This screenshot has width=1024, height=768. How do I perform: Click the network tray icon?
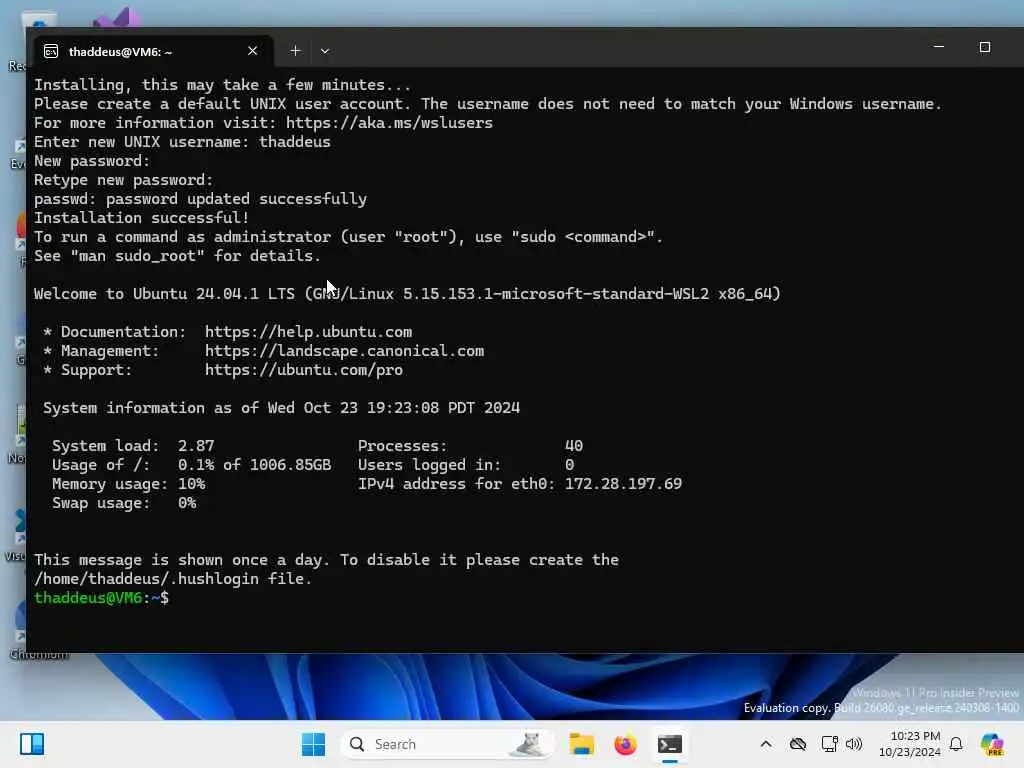829,744
